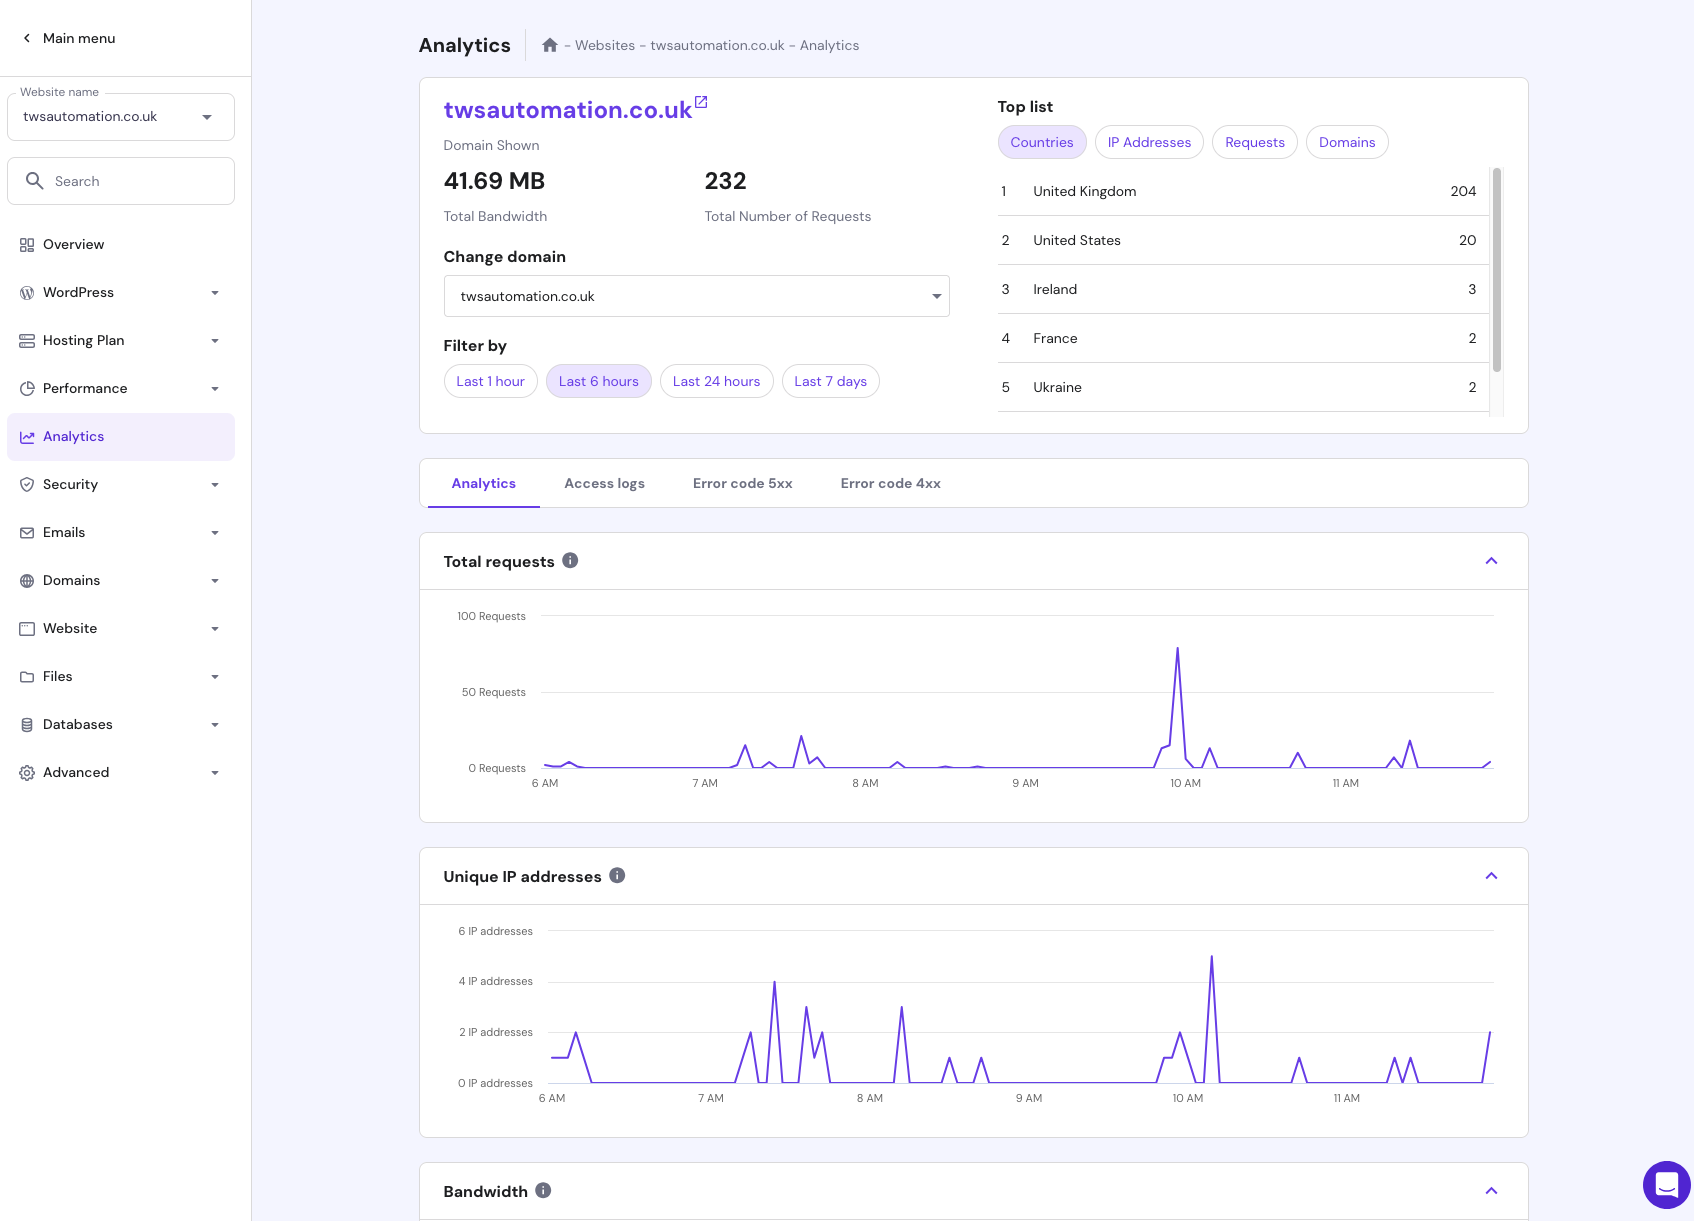The image size is (1694, 1221).
Task: Expand the Security menu arrow
Action: click(215, 485)
